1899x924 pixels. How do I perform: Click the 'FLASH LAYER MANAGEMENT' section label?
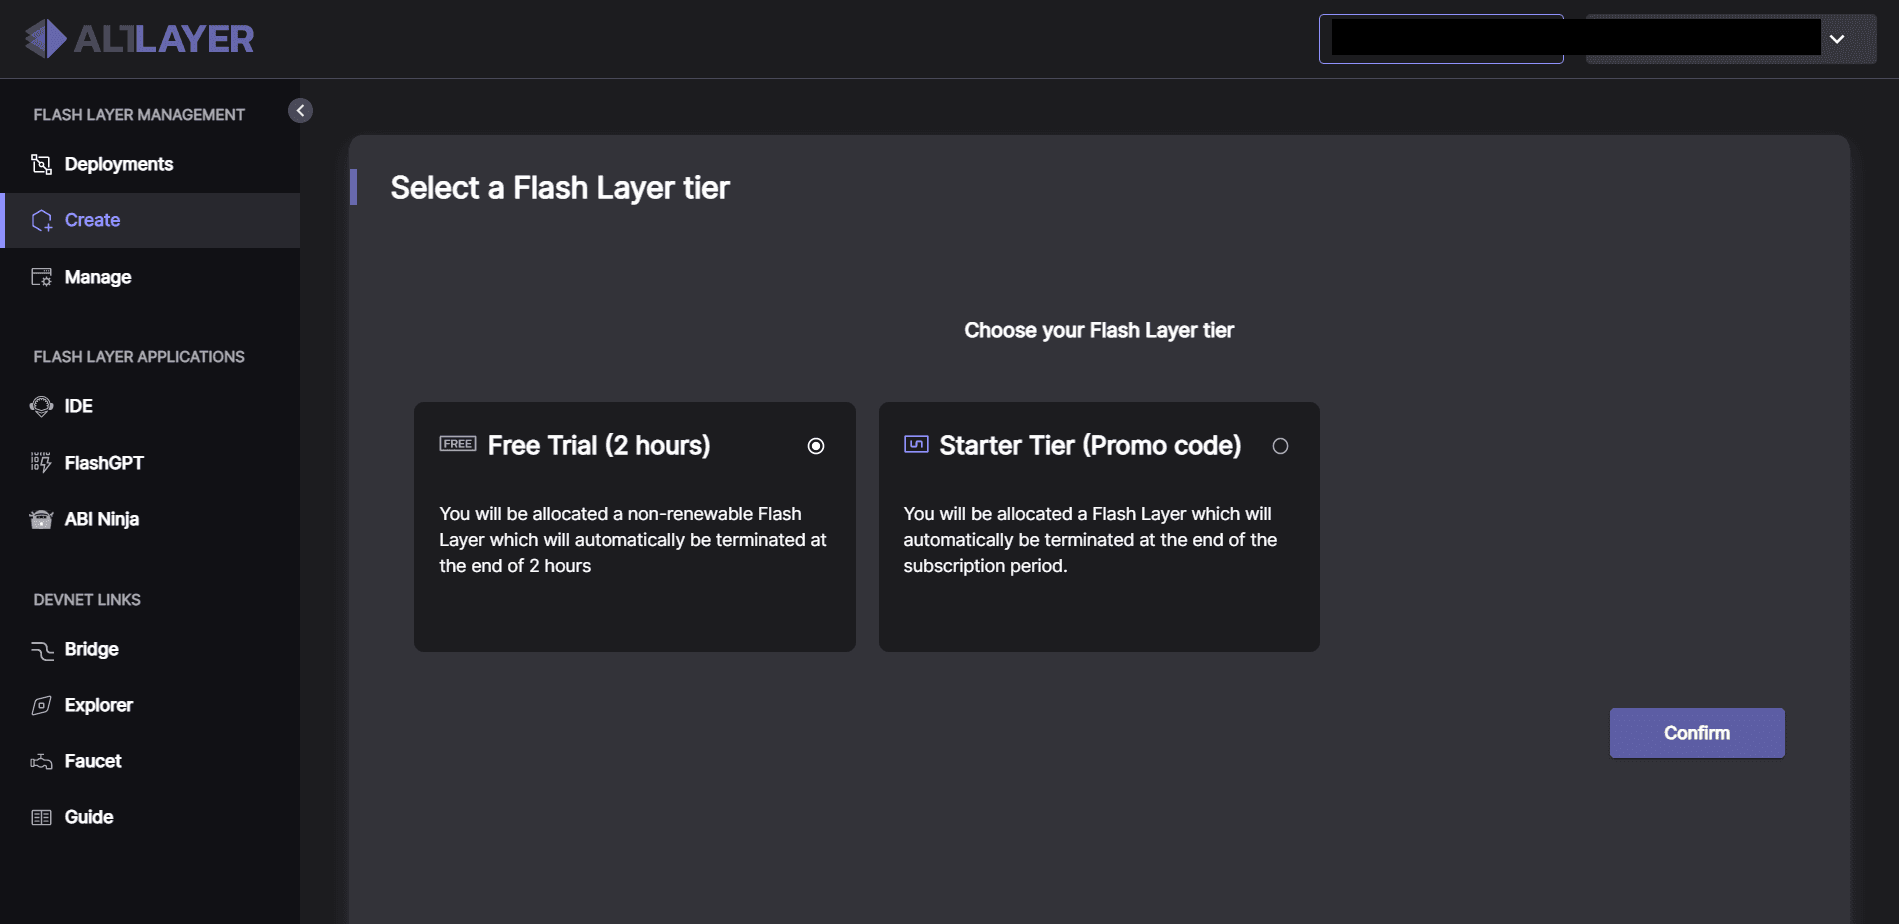[x=139, y=115]
